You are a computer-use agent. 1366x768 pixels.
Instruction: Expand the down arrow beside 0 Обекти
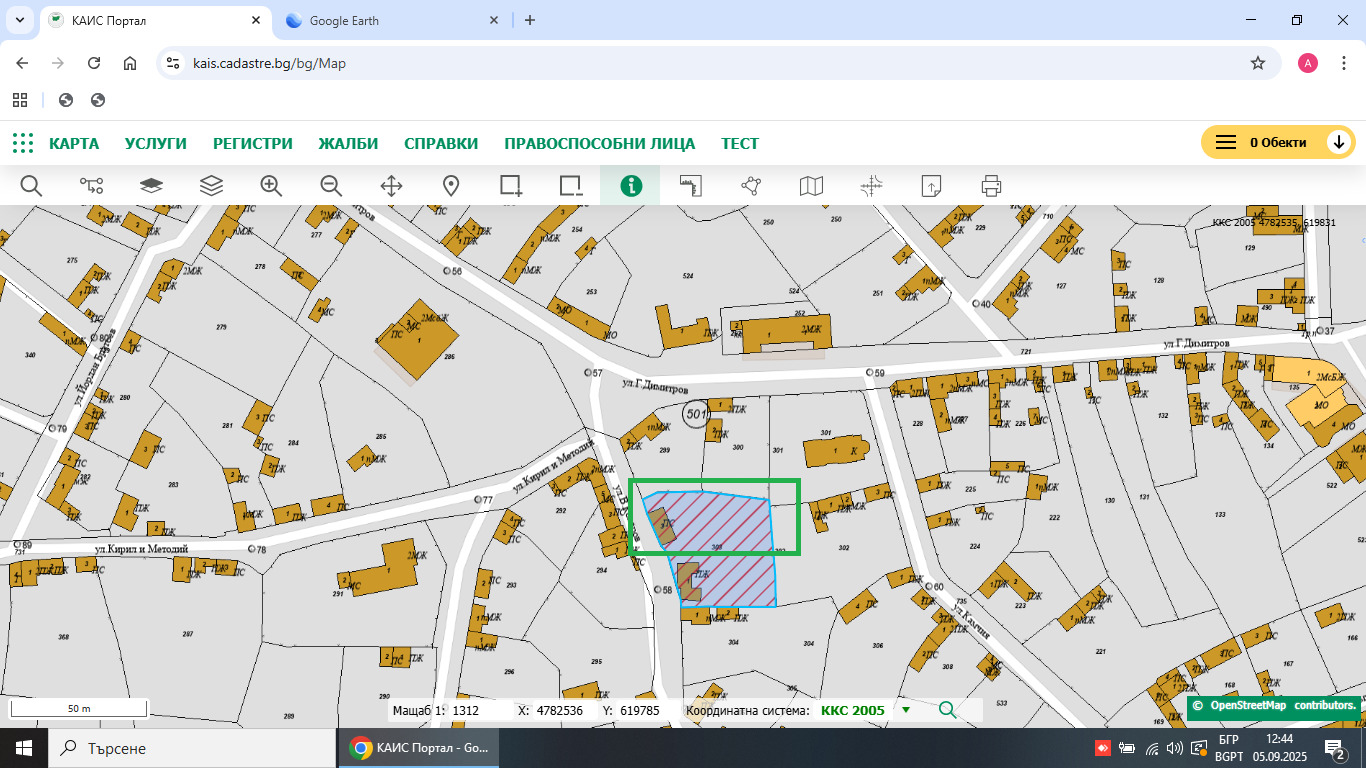click(x=1338, y=143)
